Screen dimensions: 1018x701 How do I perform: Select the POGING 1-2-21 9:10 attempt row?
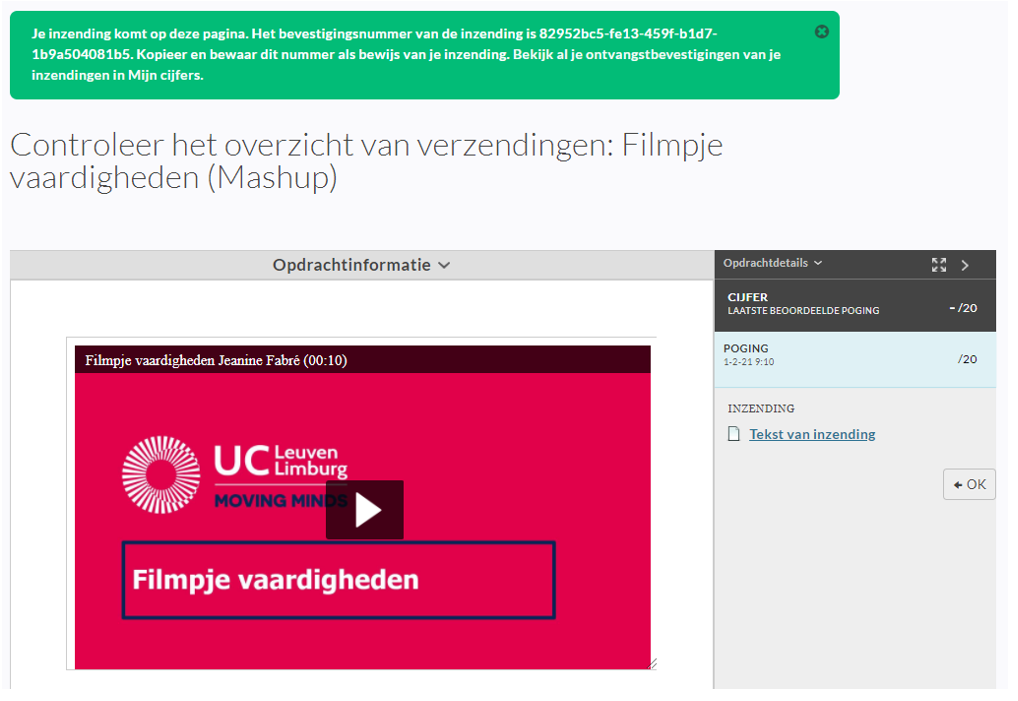pyautogui.click(x=855, y=360)
